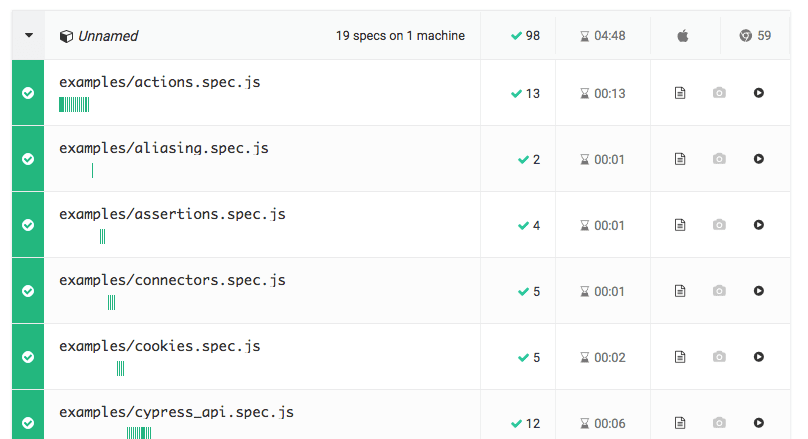
Task: Open output log for cypress_api.spec.js
Action: pos(680,423)
